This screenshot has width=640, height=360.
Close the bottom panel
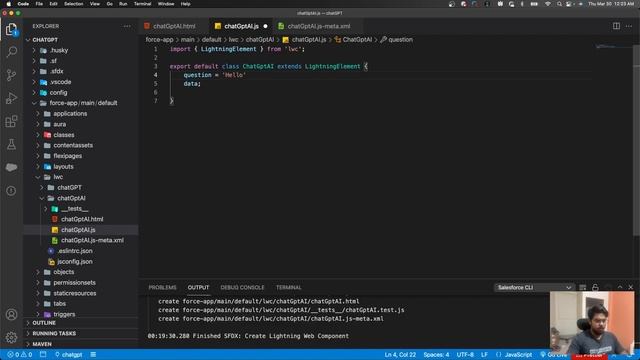point(631,287)
